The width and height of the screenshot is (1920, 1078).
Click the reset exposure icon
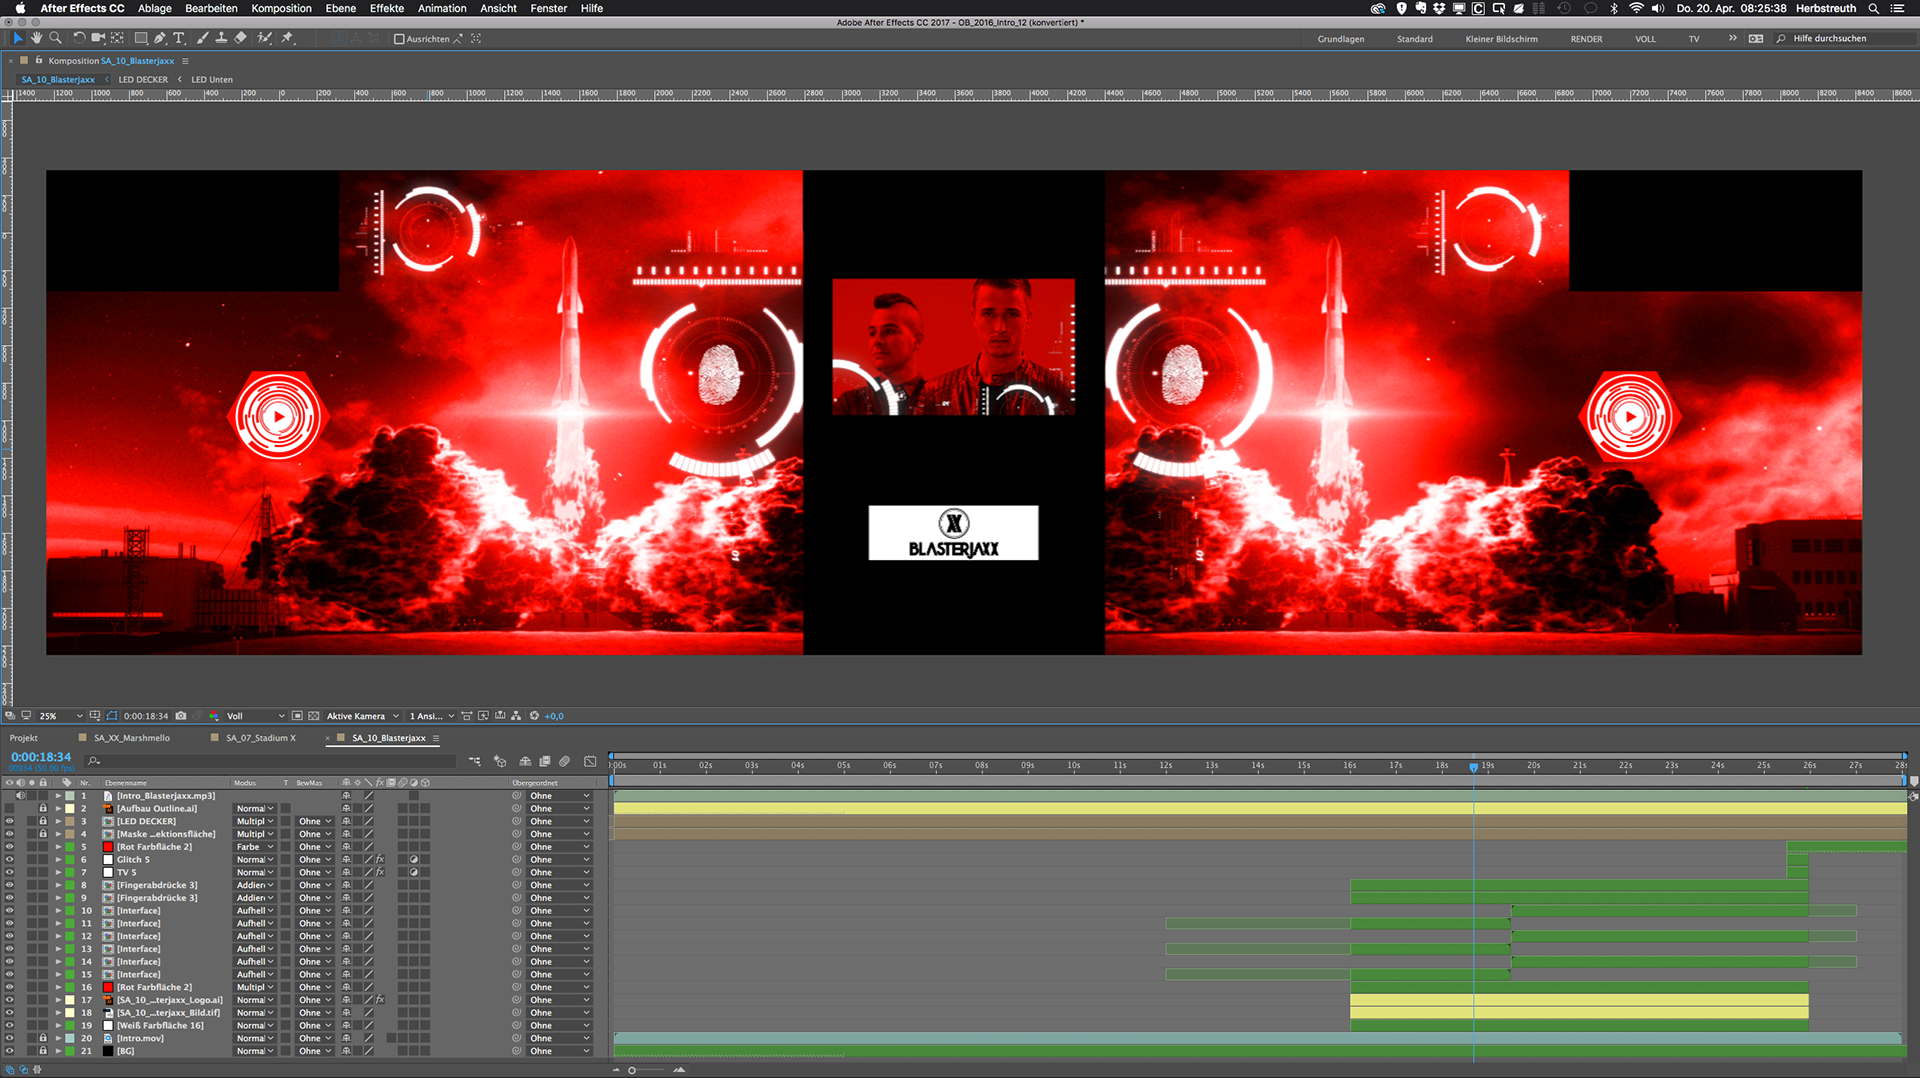coord(534,716)
